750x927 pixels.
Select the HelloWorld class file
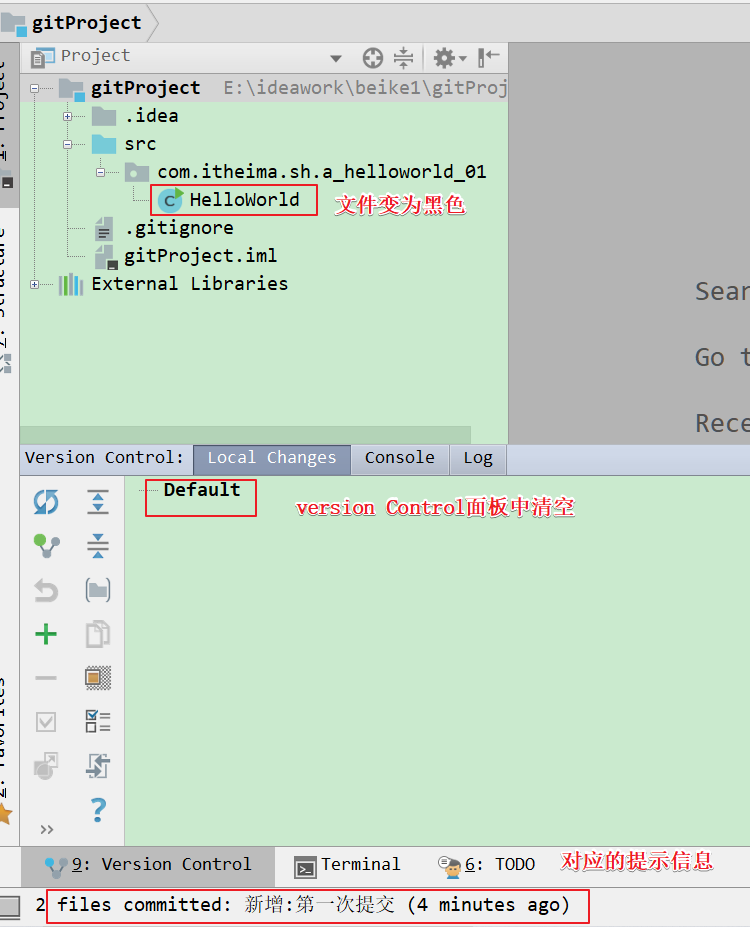coord(243,200)
